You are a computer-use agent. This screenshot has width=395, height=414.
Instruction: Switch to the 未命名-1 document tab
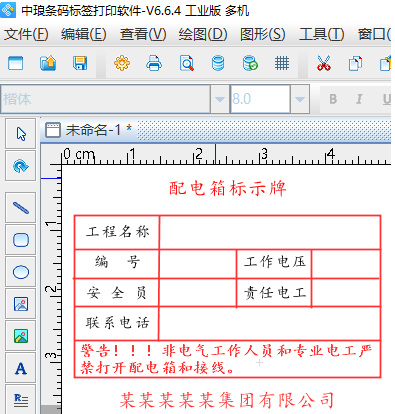pyautogui.click(x=89, y=130)
